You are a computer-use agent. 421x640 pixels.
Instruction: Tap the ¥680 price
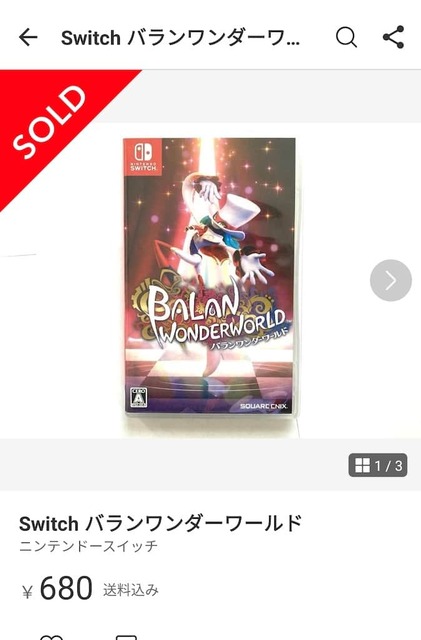[58, 588]
